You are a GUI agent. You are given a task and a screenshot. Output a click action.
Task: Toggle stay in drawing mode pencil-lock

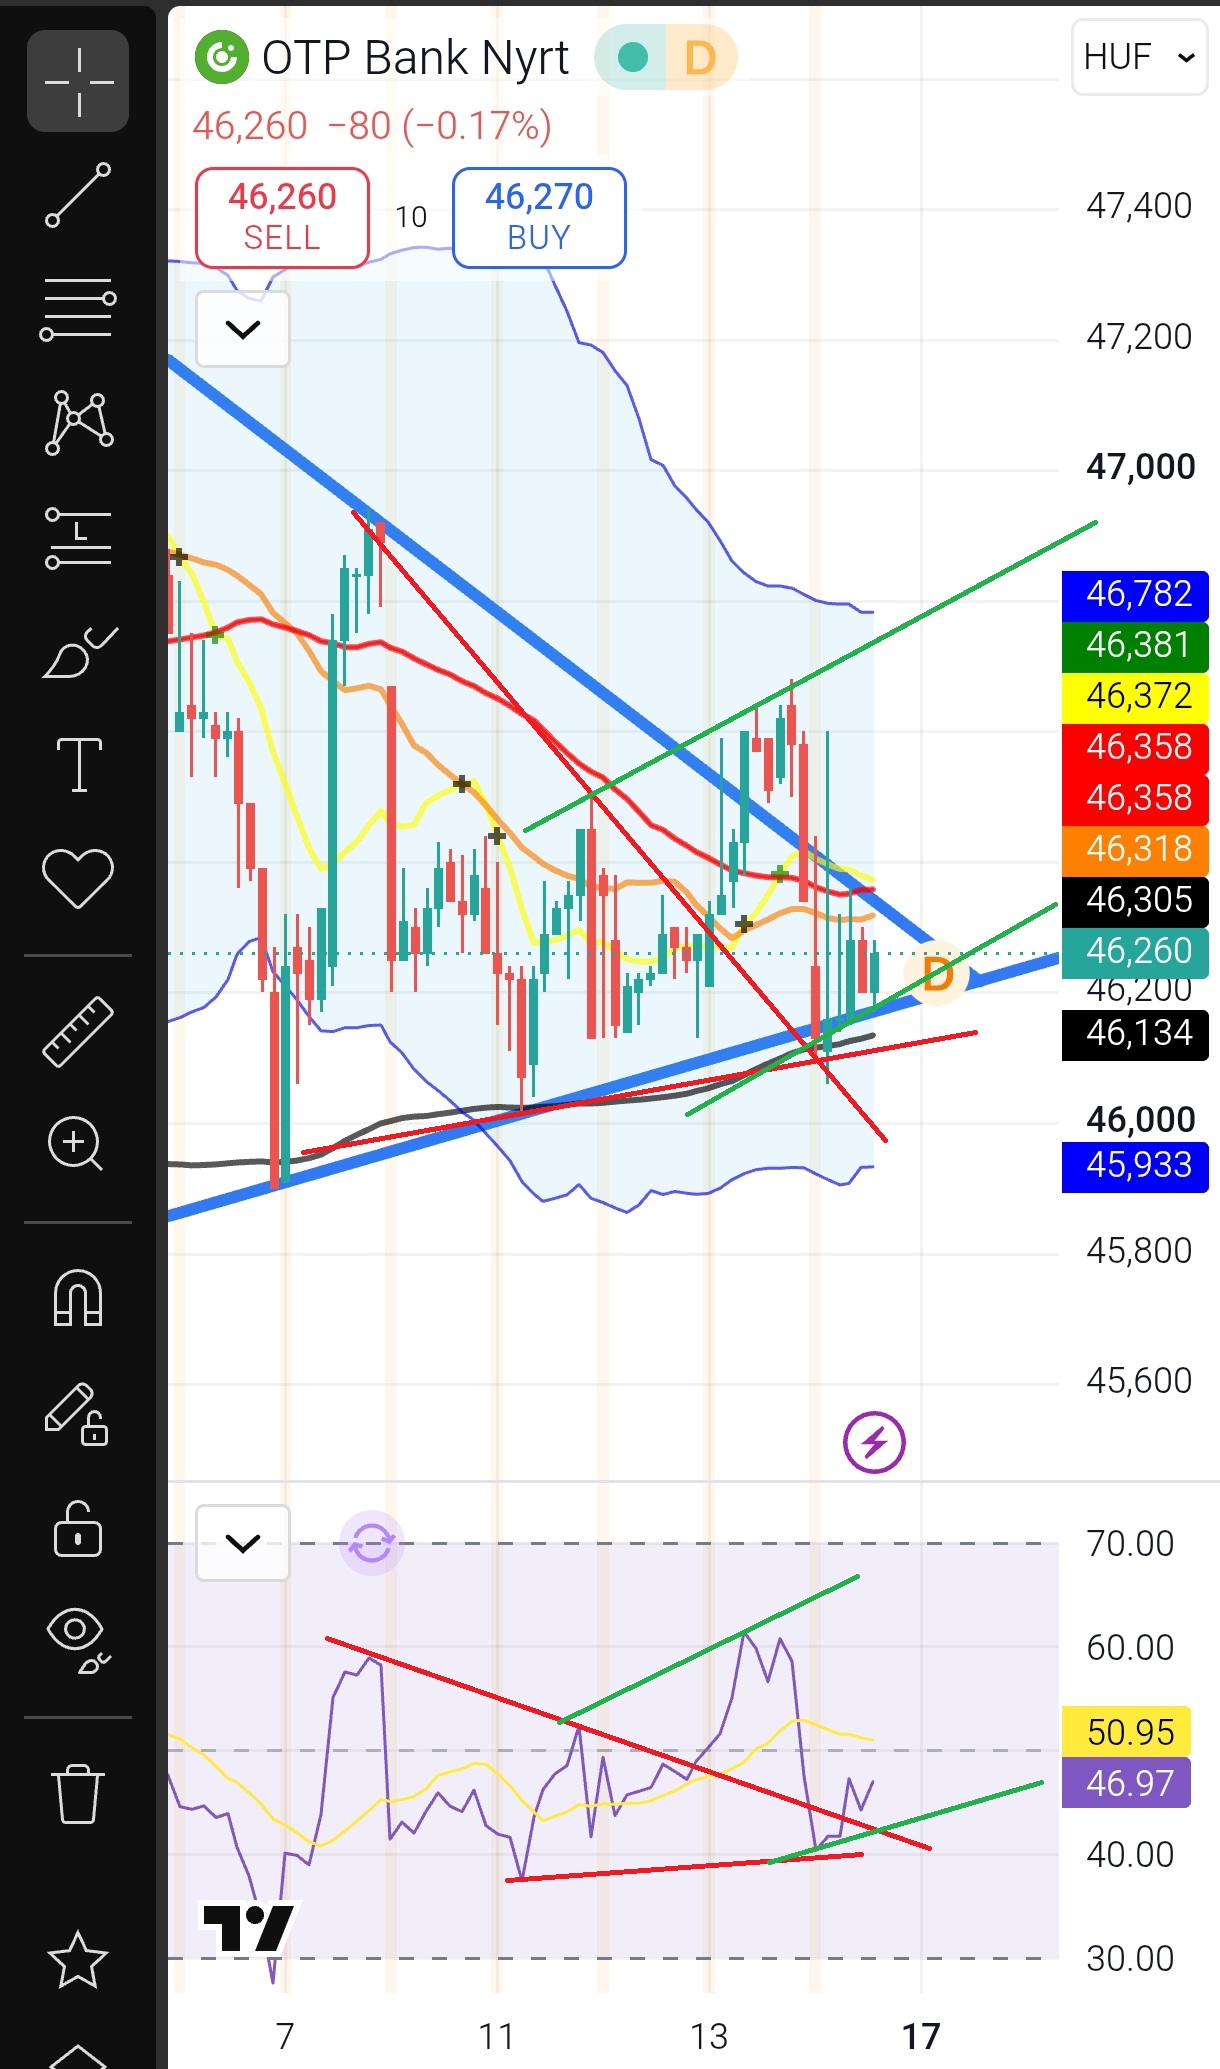(76, 1414)
